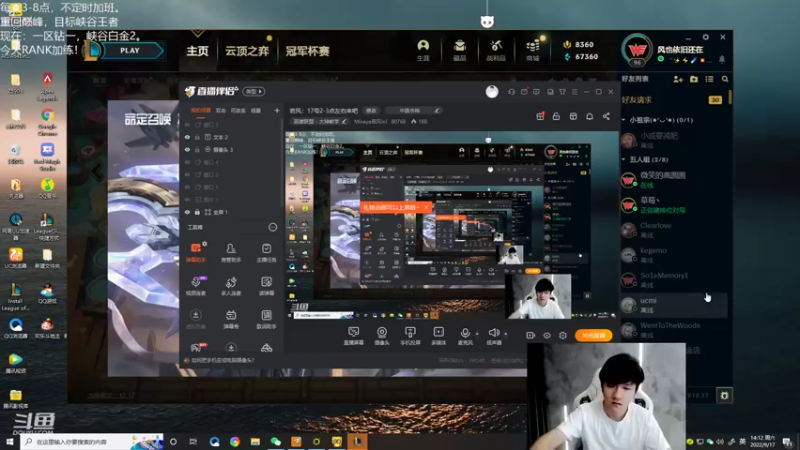
Task: Collapse the 五人组 friend group
Action: pyautogui.click(x=624, y=160)
